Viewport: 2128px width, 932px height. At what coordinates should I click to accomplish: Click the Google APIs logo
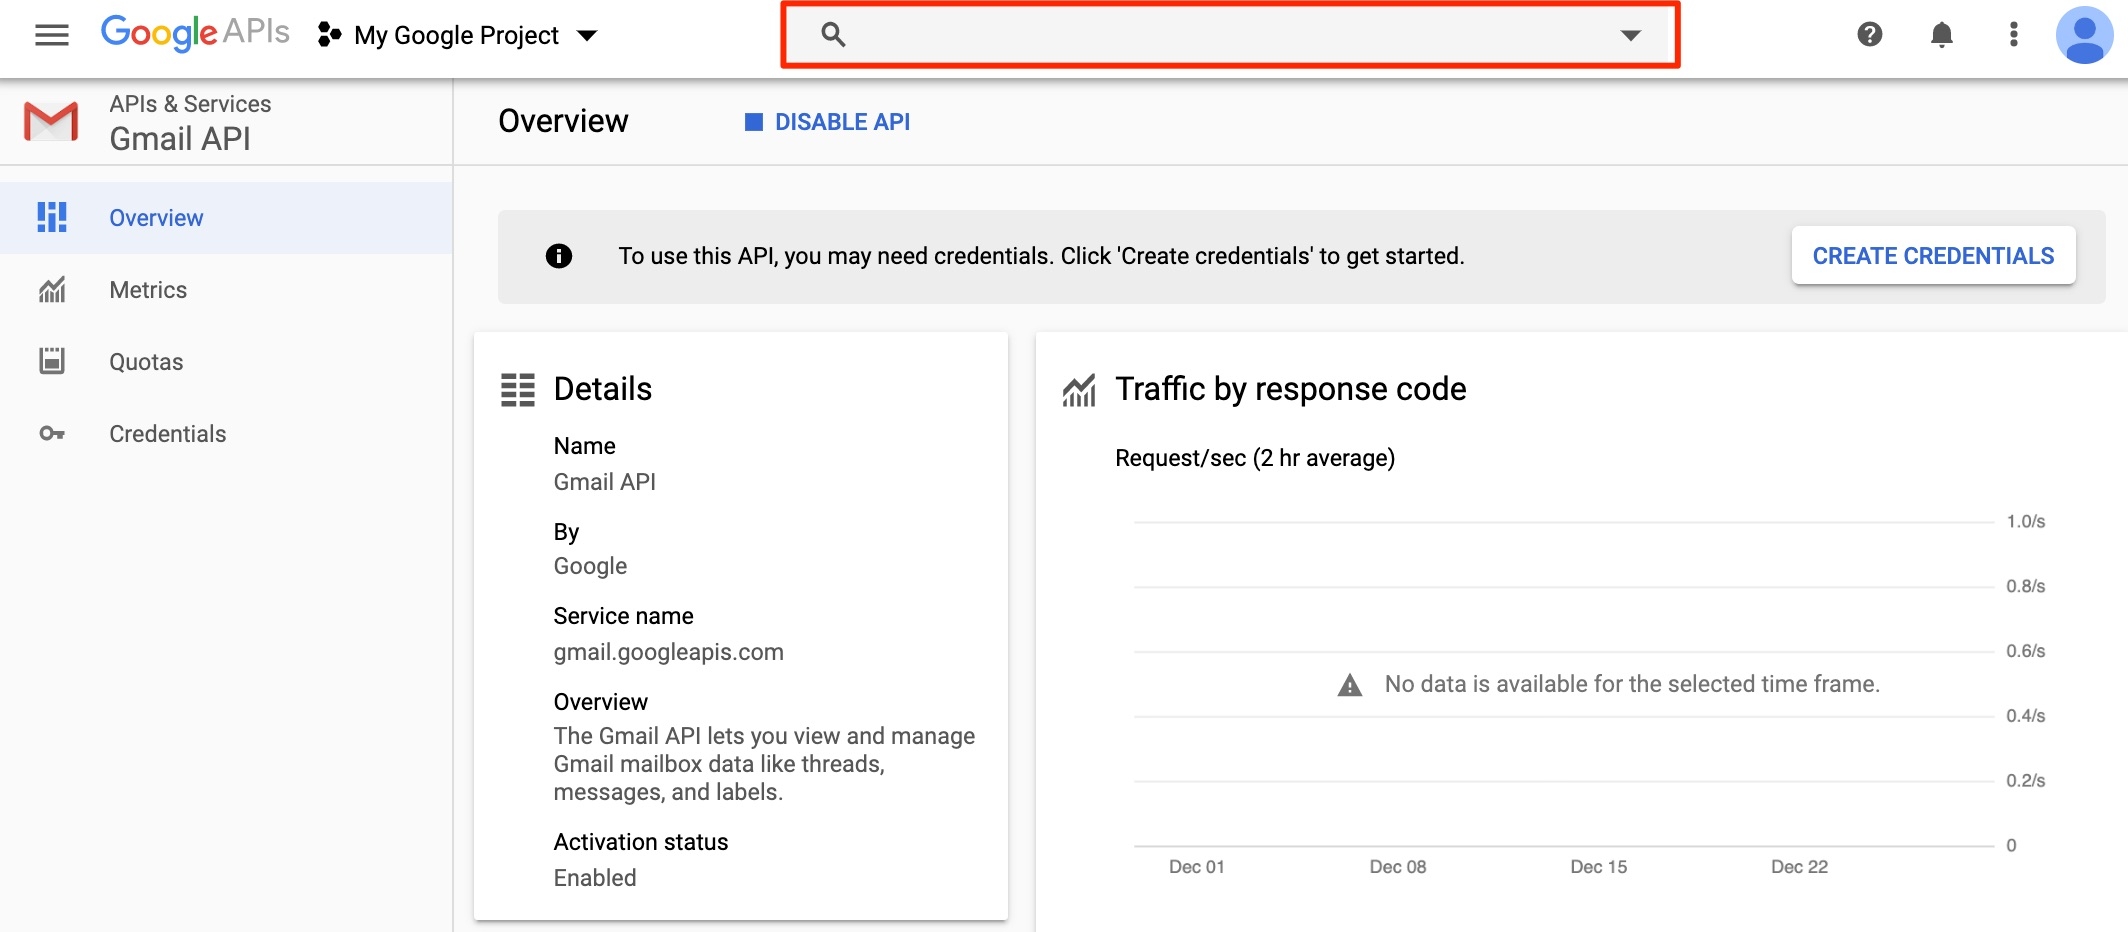tap(195, 33)
